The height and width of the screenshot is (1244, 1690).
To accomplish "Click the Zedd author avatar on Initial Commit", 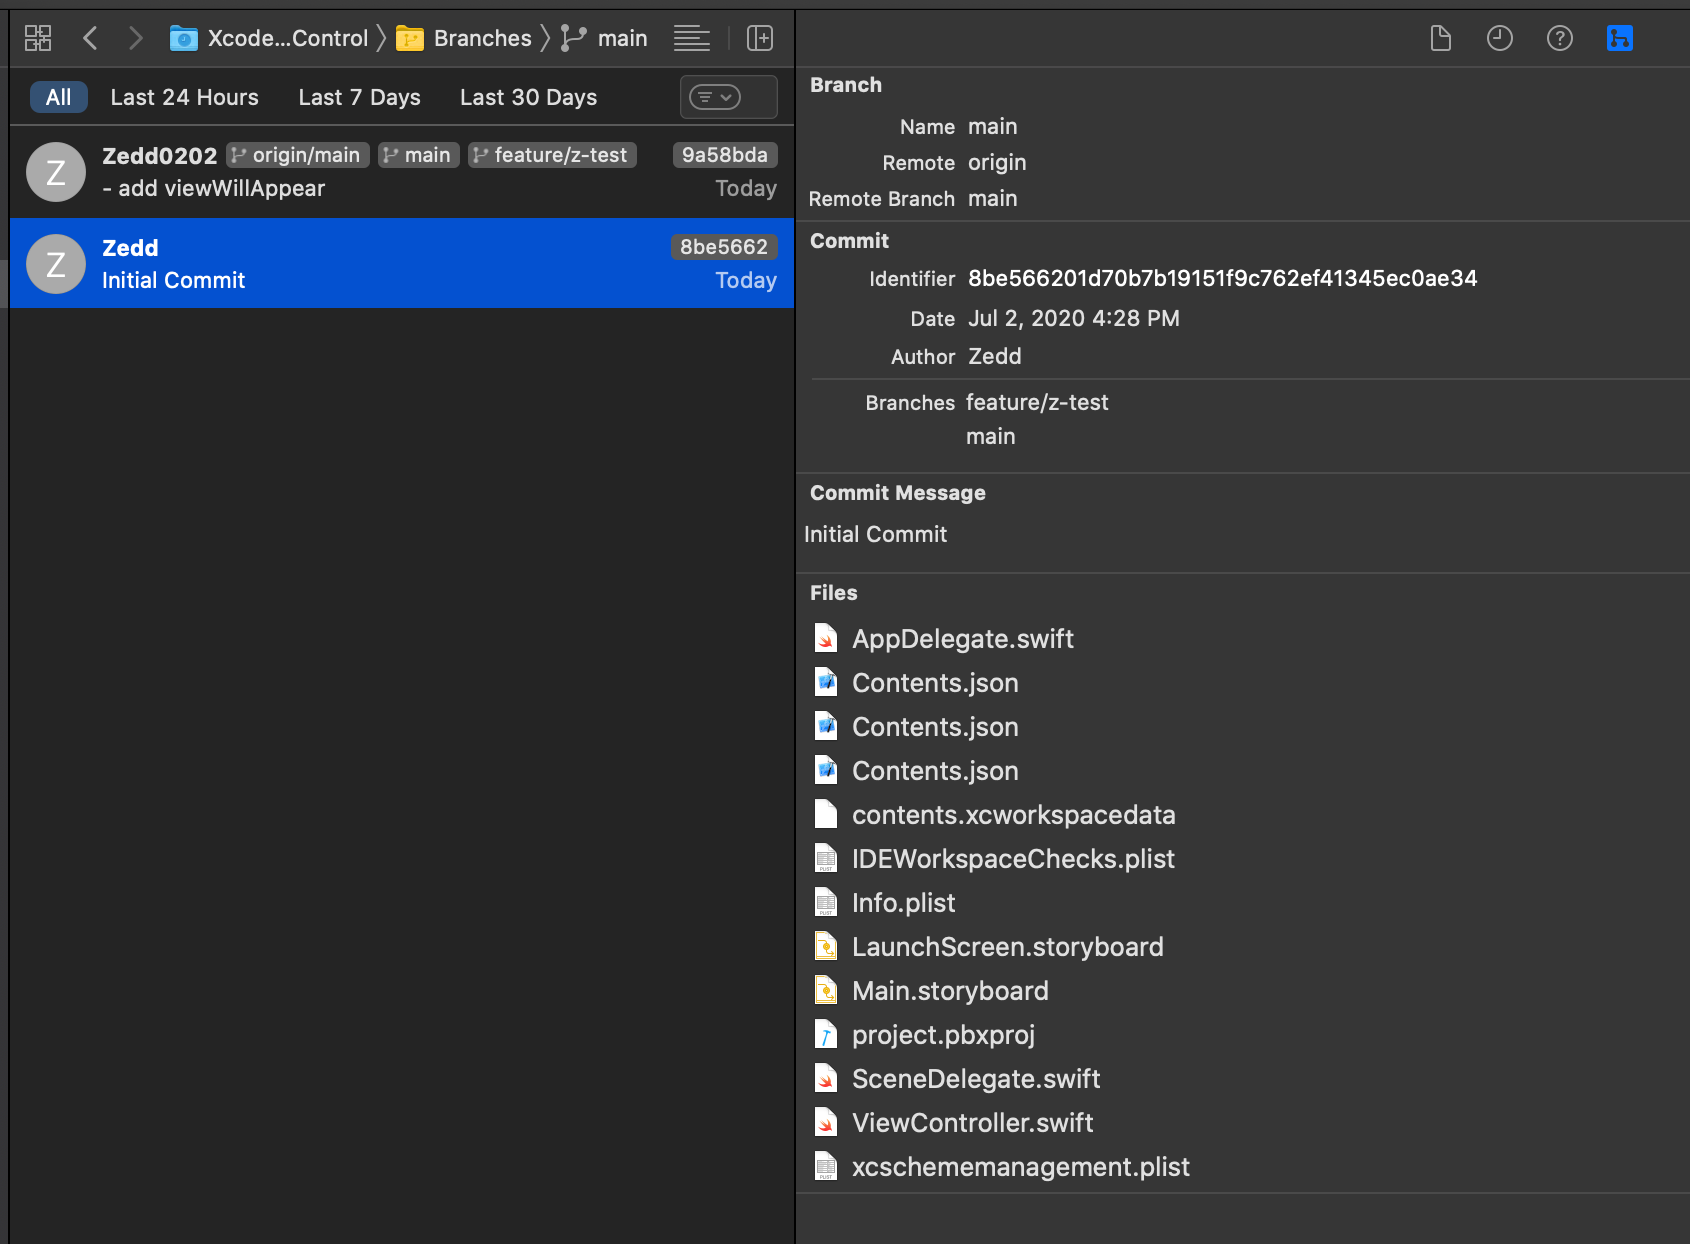I will click(56, 264).
